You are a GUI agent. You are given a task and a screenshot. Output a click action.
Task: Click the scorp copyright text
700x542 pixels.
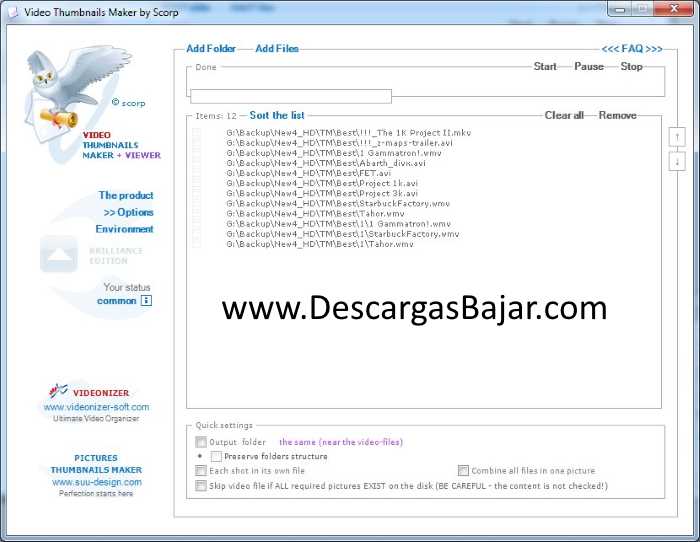click(x=129, y=103)
